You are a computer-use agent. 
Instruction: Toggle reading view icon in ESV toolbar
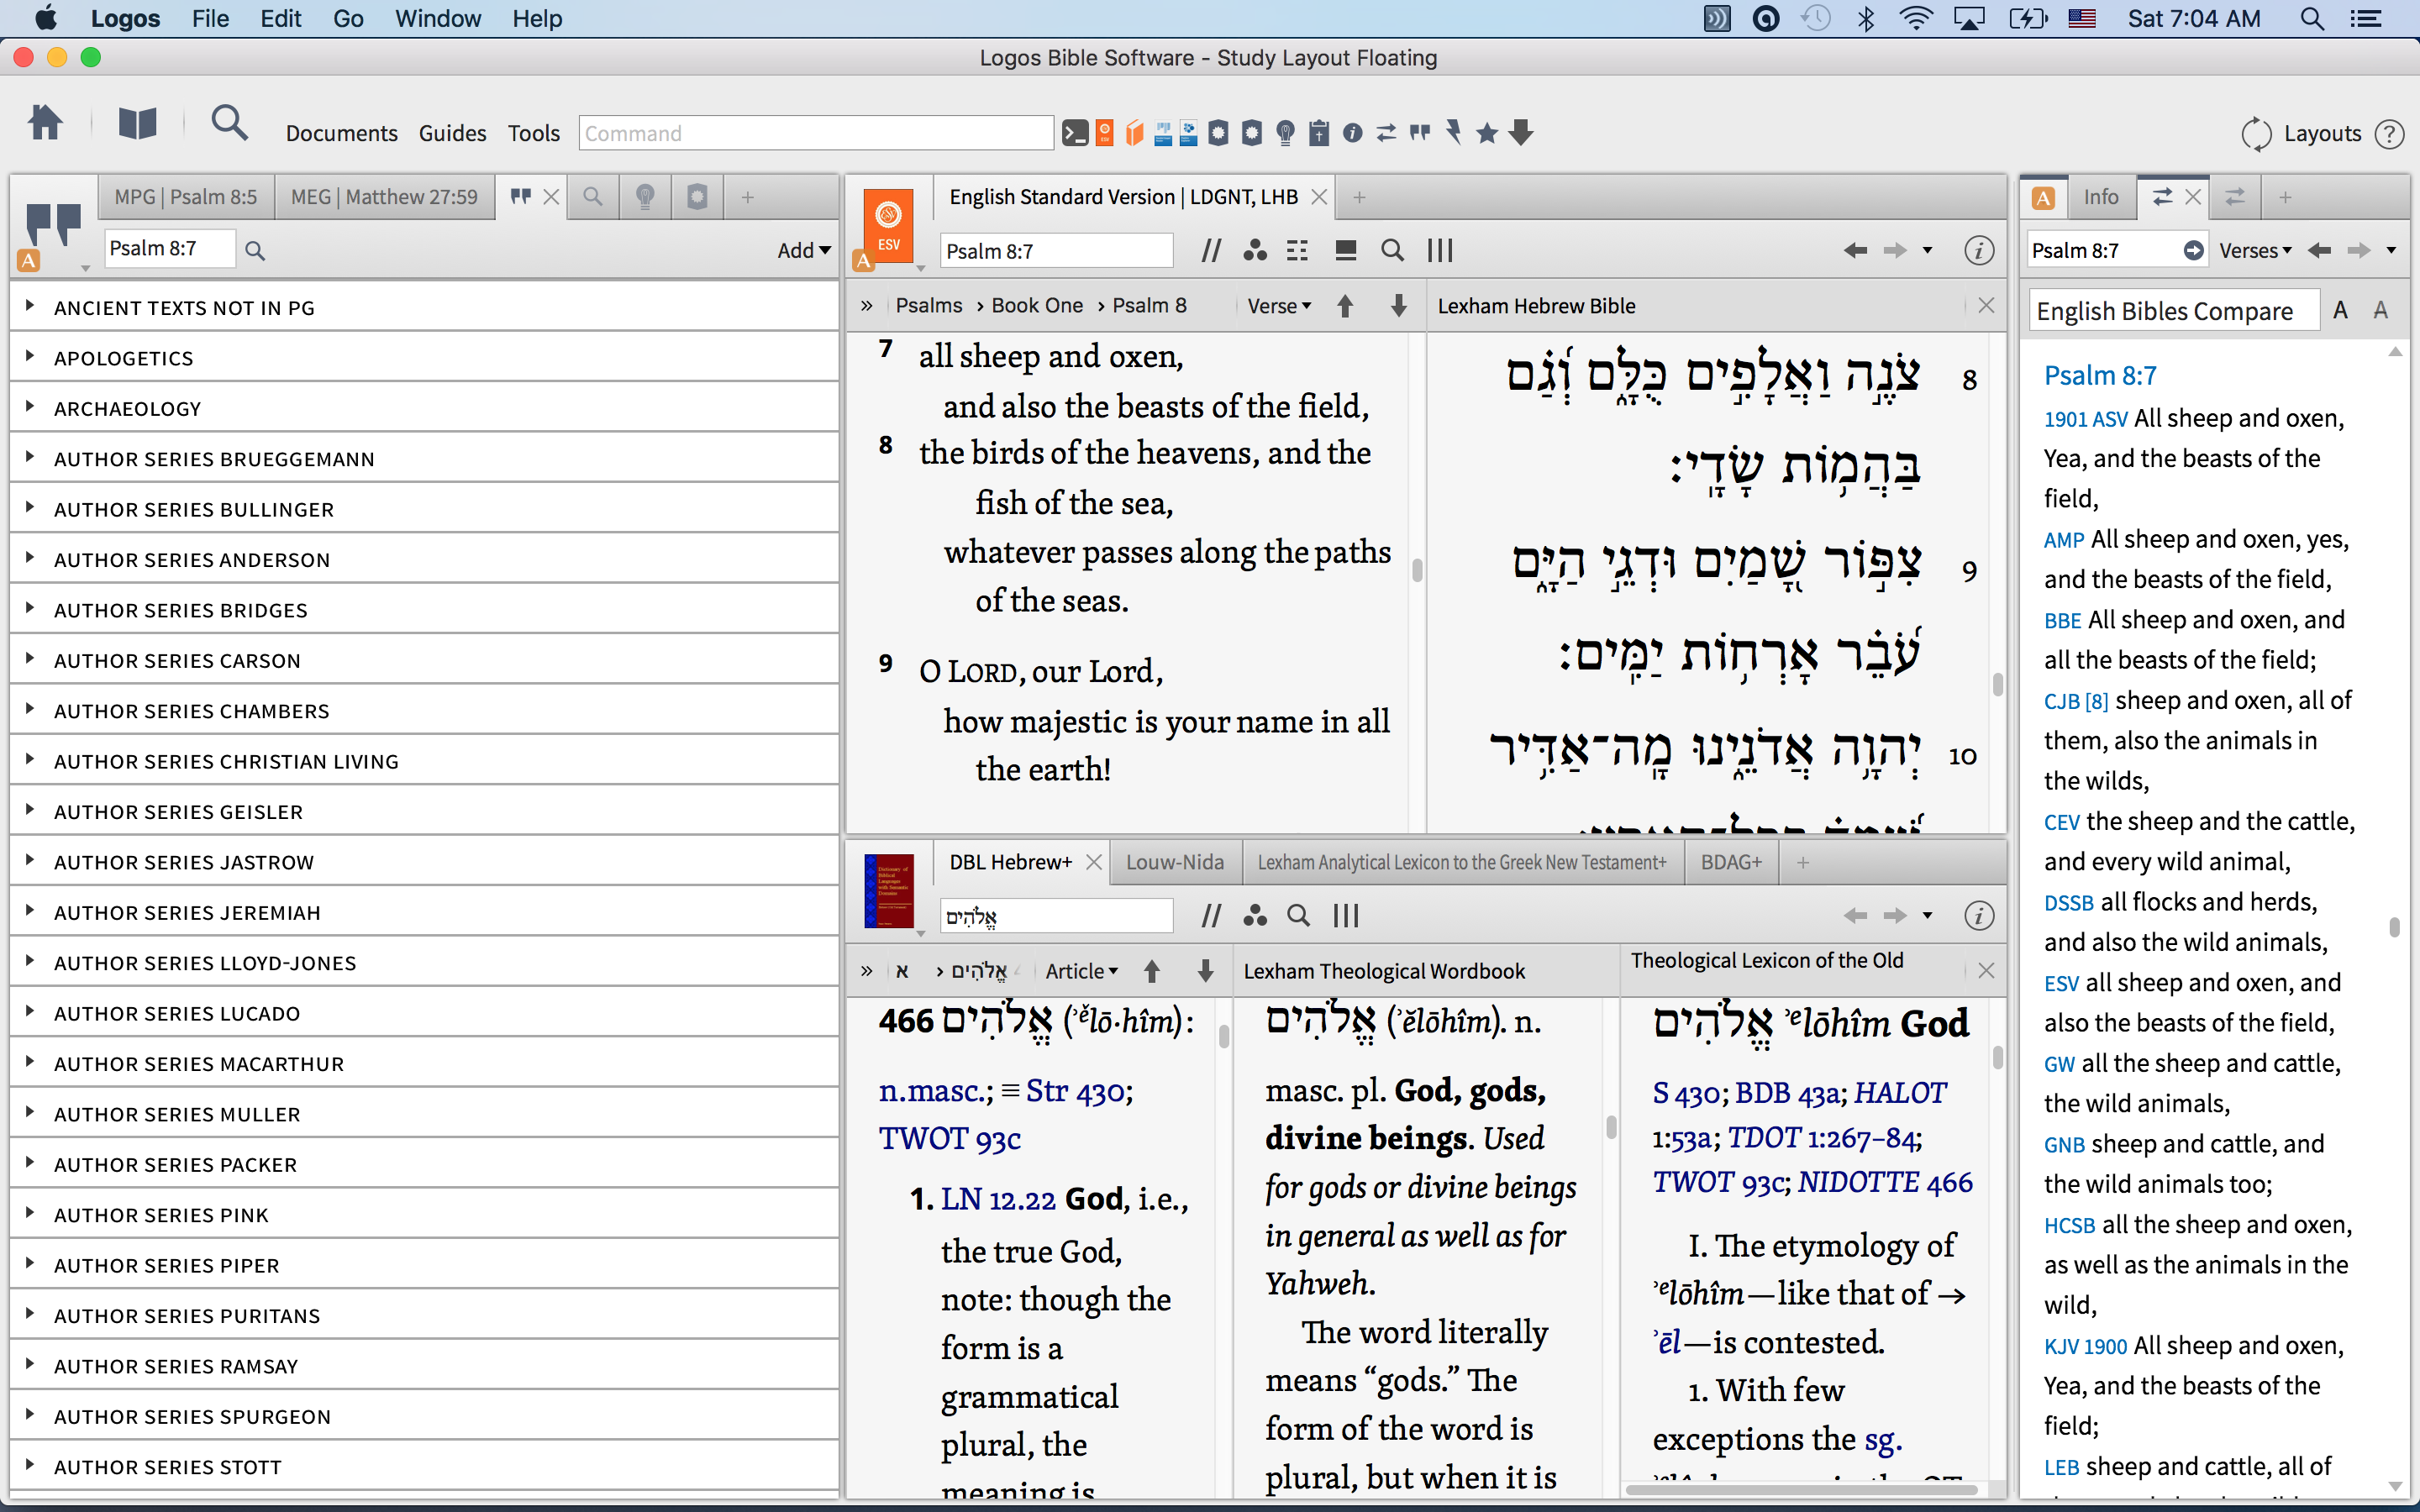tap(1345, 250)
